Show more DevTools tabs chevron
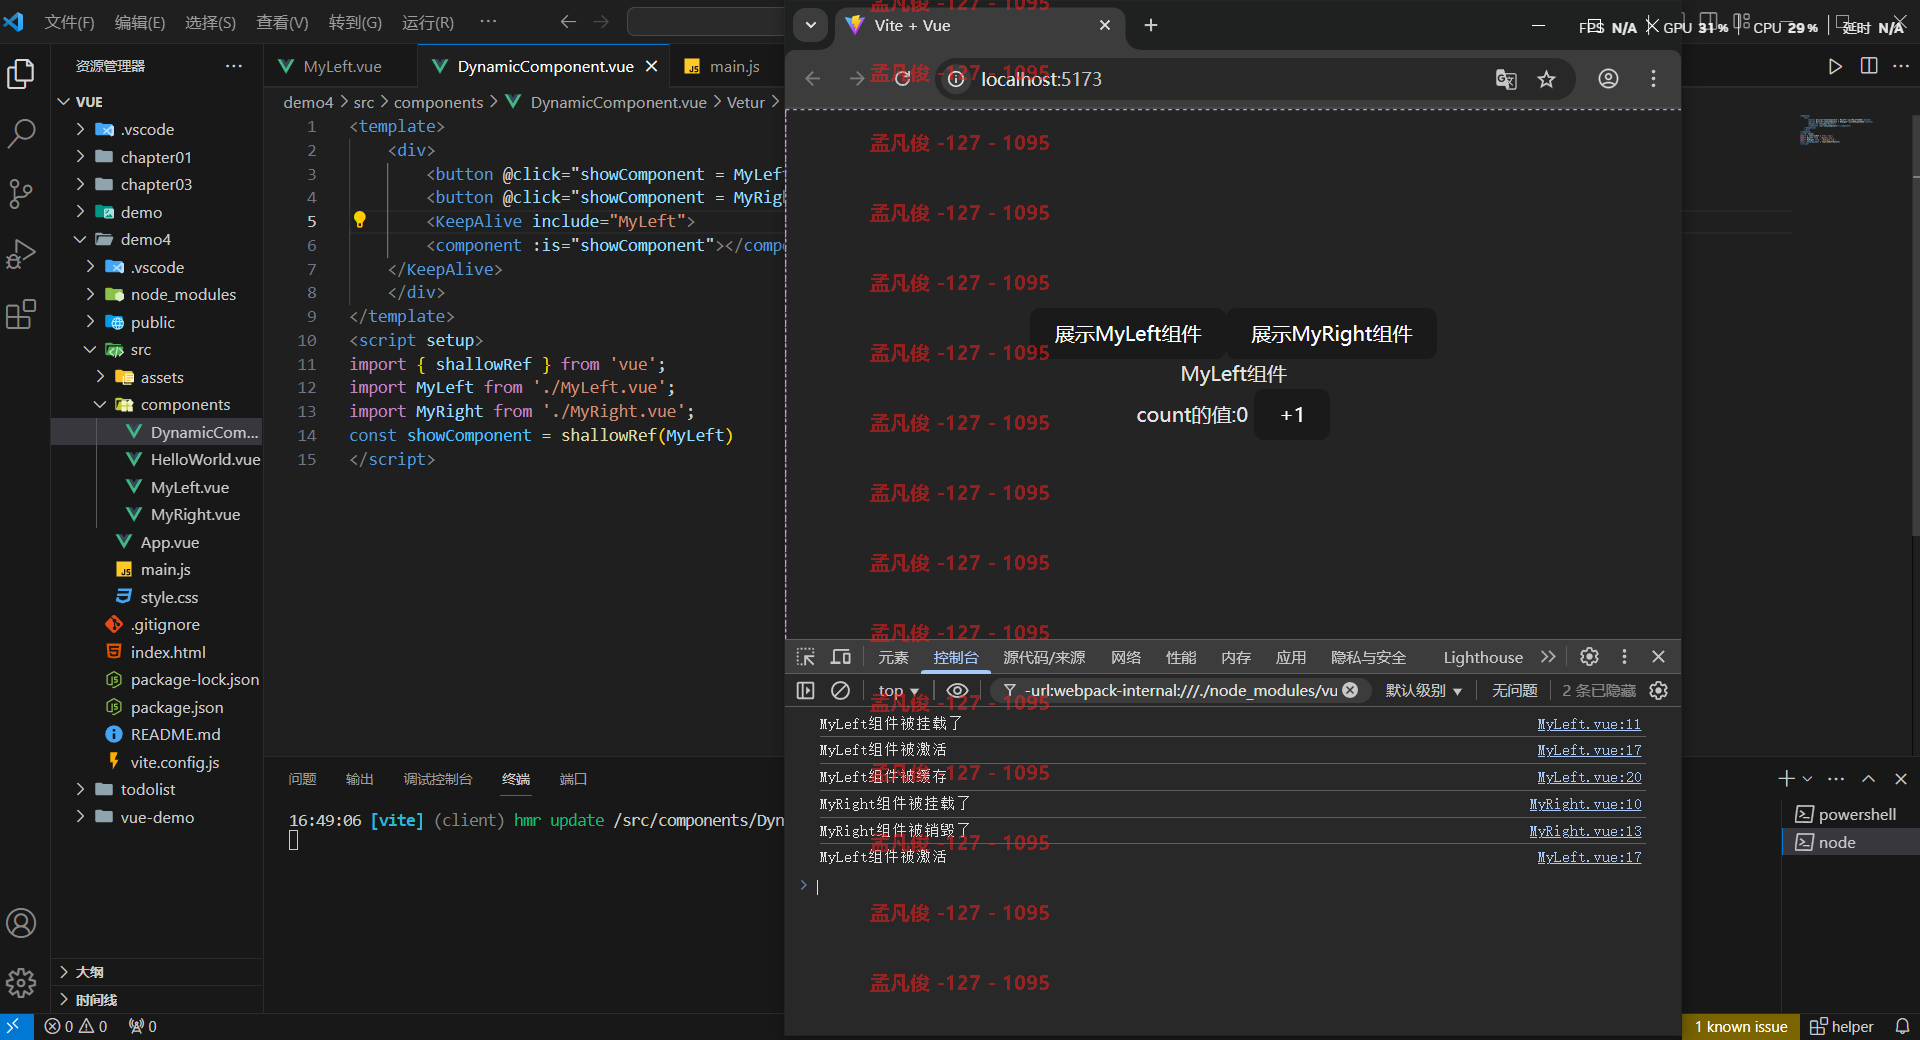 coord(1548,657)
